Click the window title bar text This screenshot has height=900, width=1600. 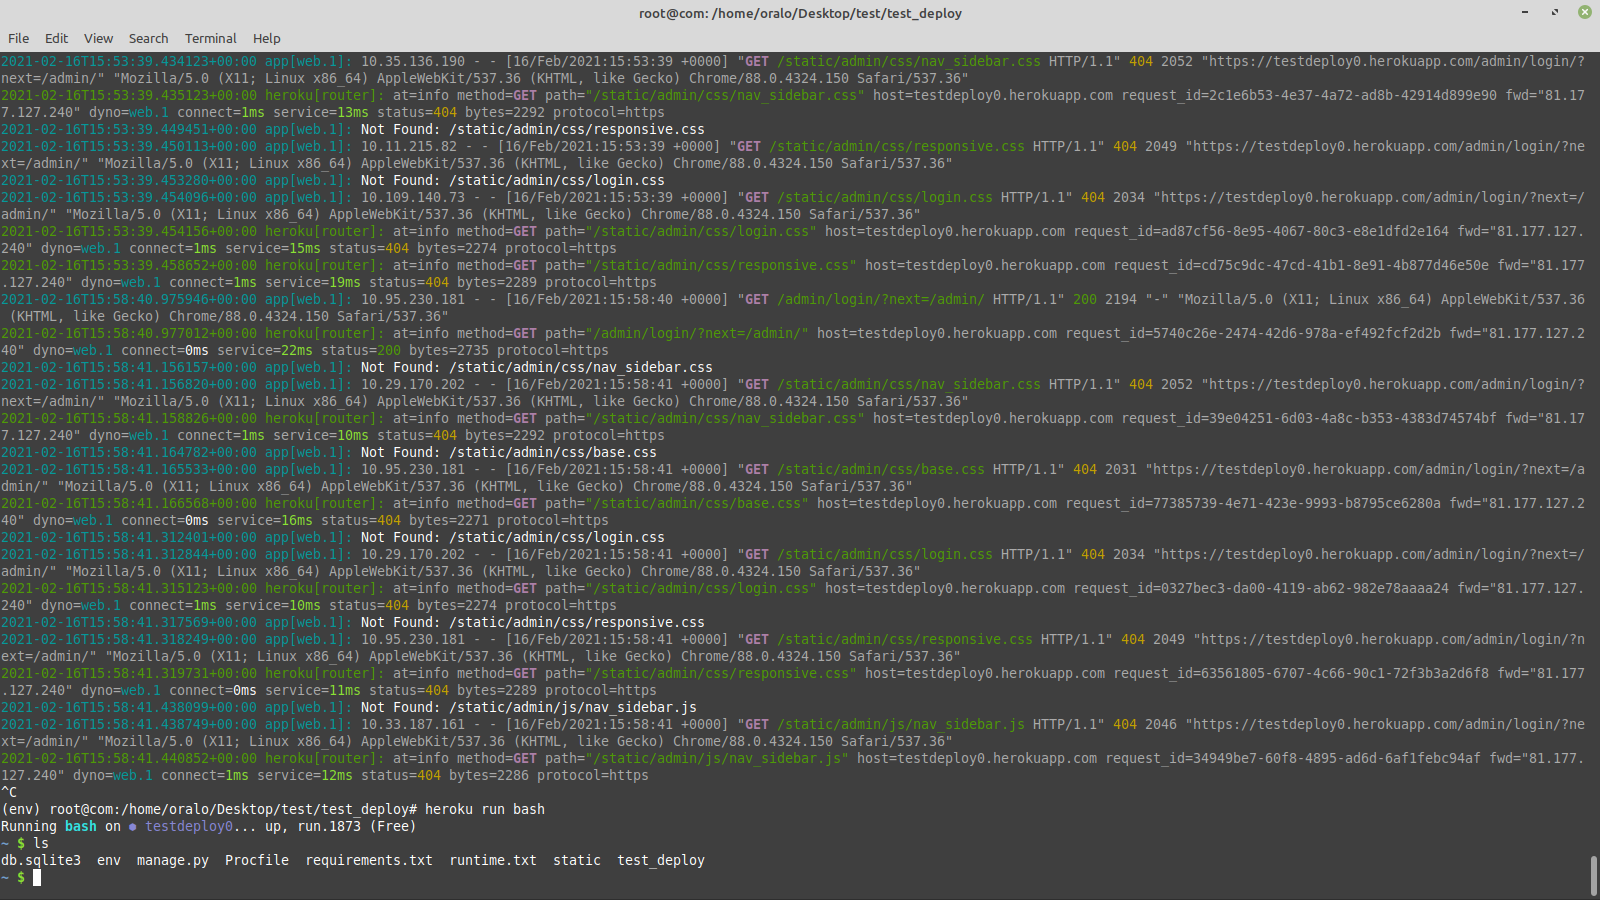(800, 13)
